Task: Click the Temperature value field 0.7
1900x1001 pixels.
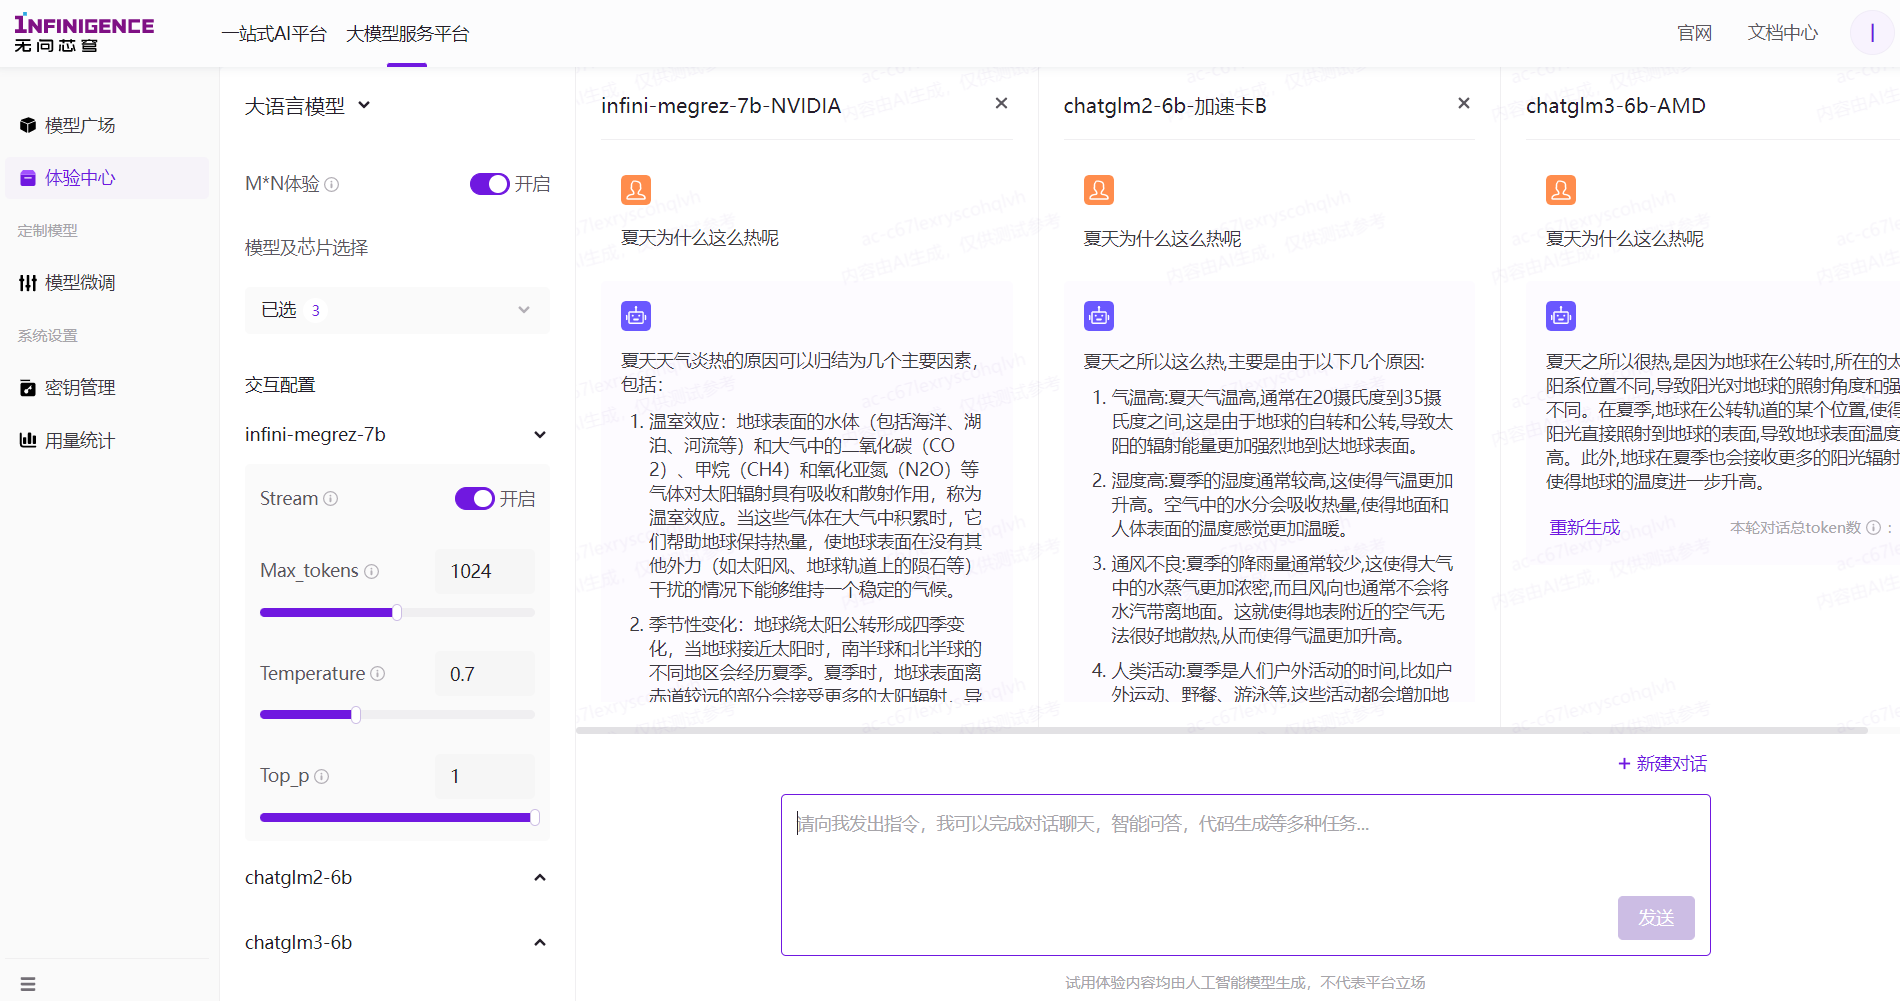Action: pyautogui.click(x=485, y=674)
